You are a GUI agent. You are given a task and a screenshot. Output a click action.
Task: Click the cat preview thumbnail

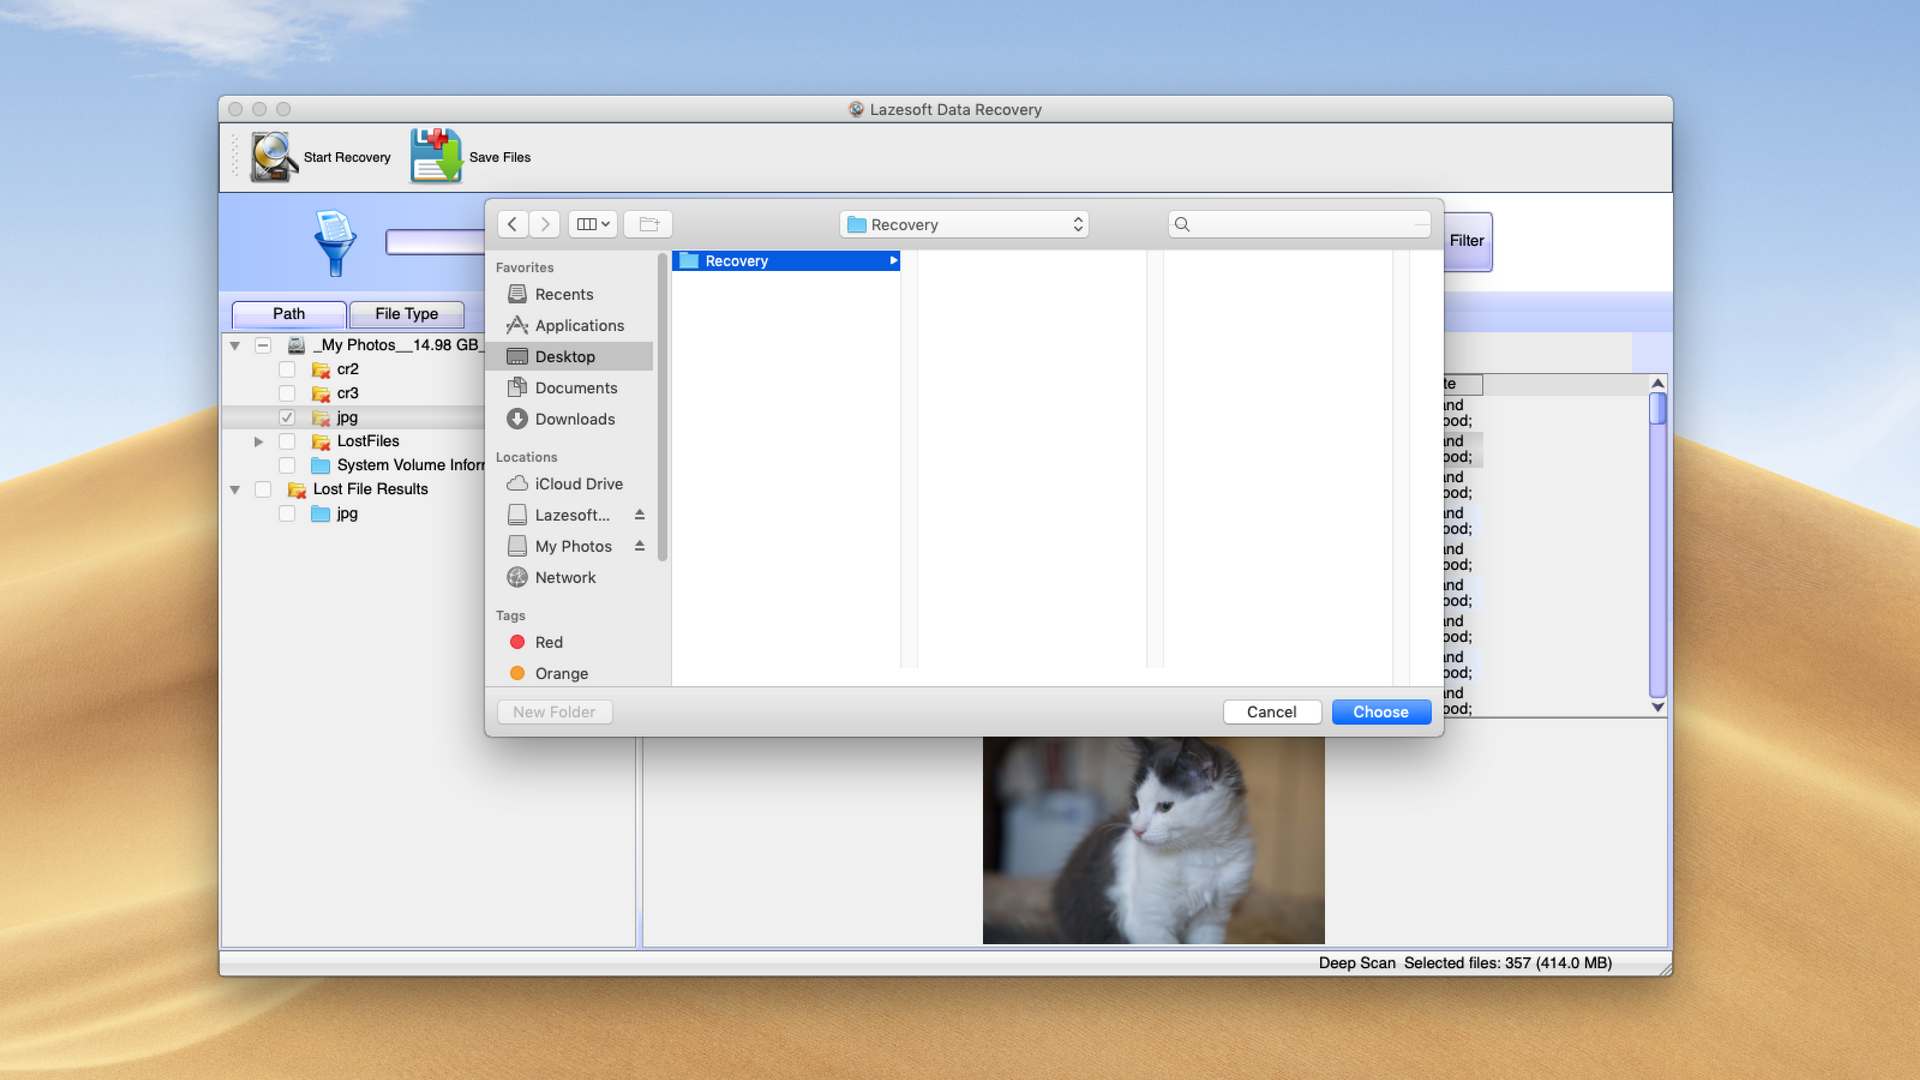click(x=1153, y=840)
